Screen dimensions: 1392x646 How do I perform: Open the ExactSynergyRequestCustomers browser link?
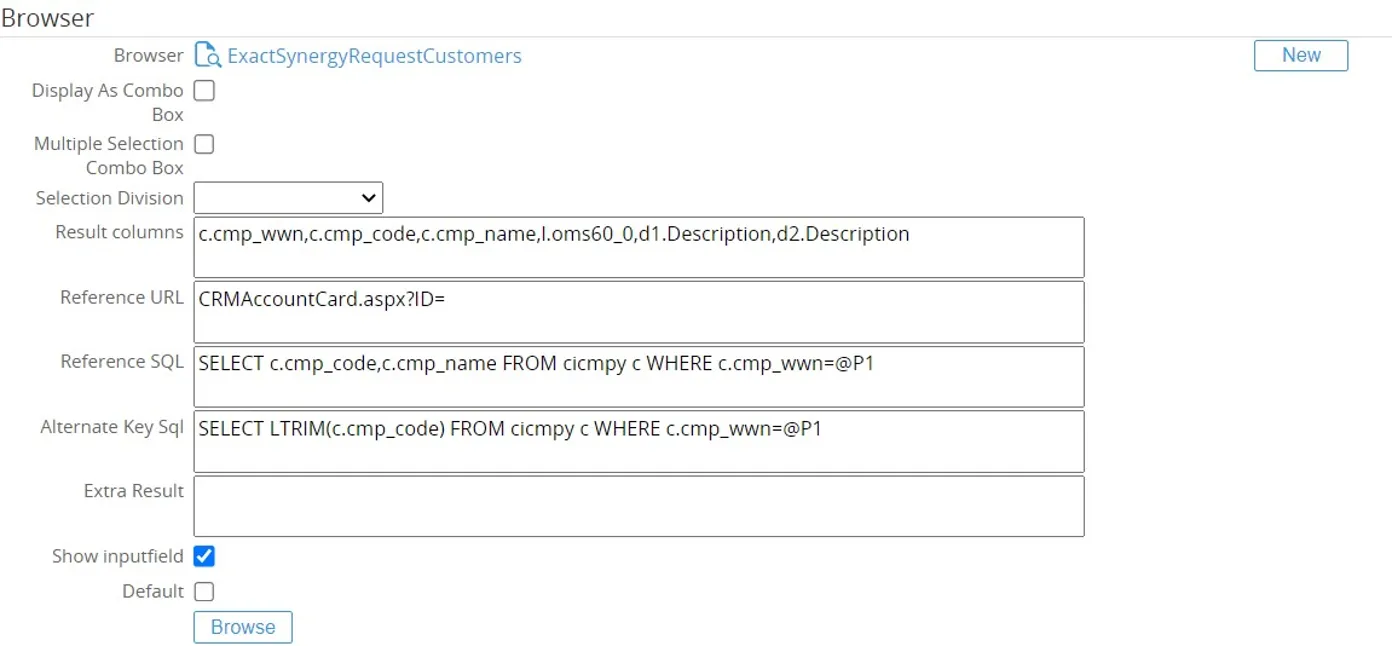[x=374, y=55]
